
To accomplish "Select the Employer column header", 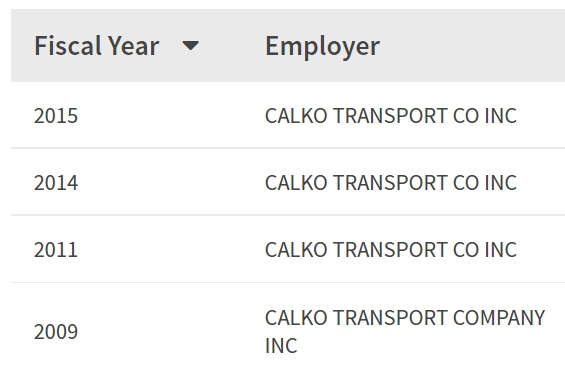I will [x=322, y=46].
